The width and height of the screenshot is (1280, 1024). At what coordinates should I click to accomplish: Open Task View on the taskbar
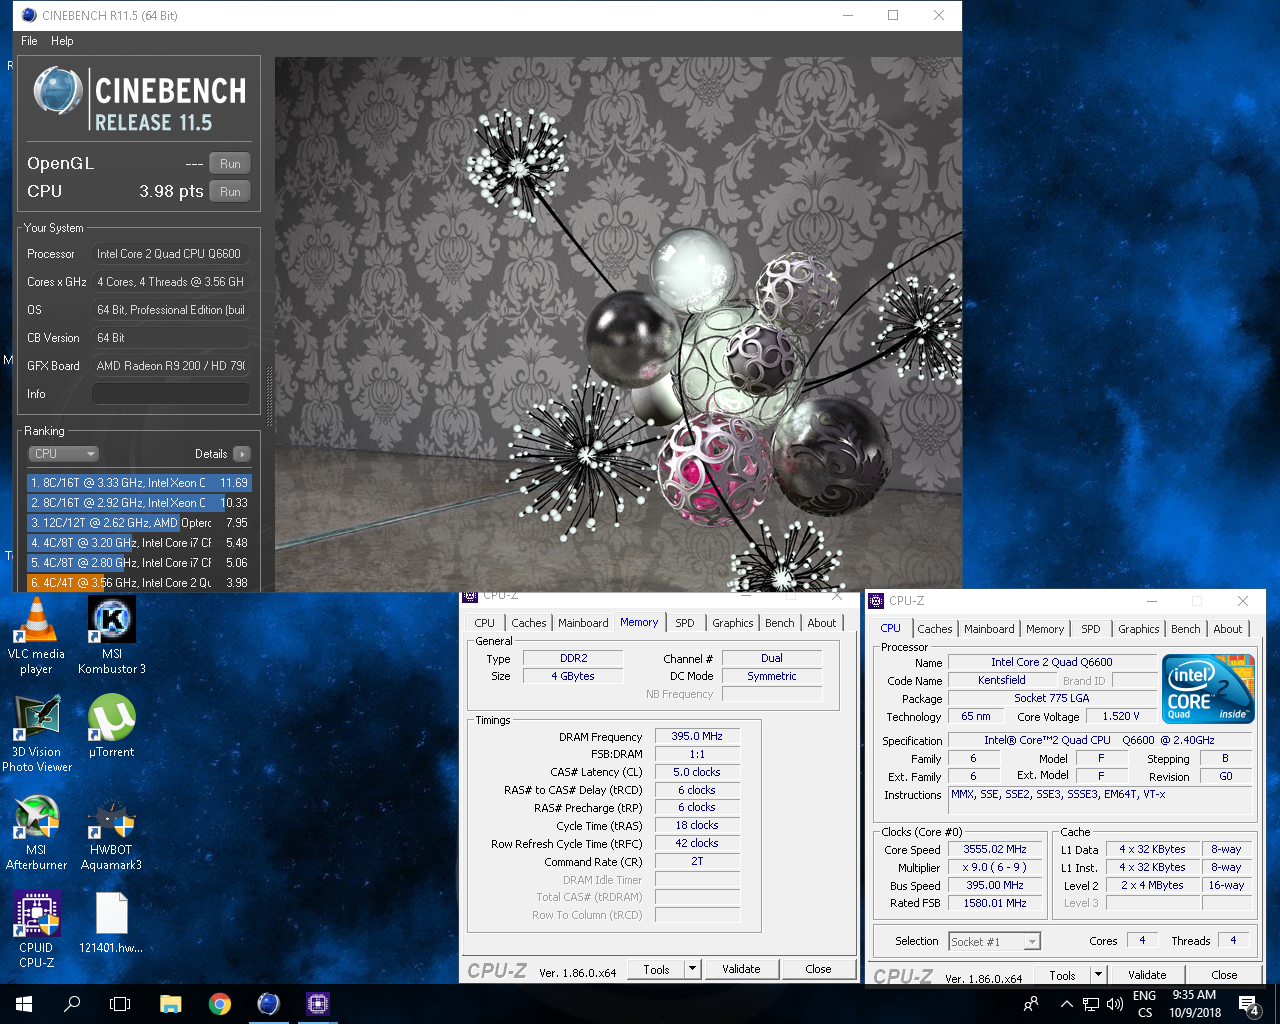pyautogui.click(x=120, y=1004)
